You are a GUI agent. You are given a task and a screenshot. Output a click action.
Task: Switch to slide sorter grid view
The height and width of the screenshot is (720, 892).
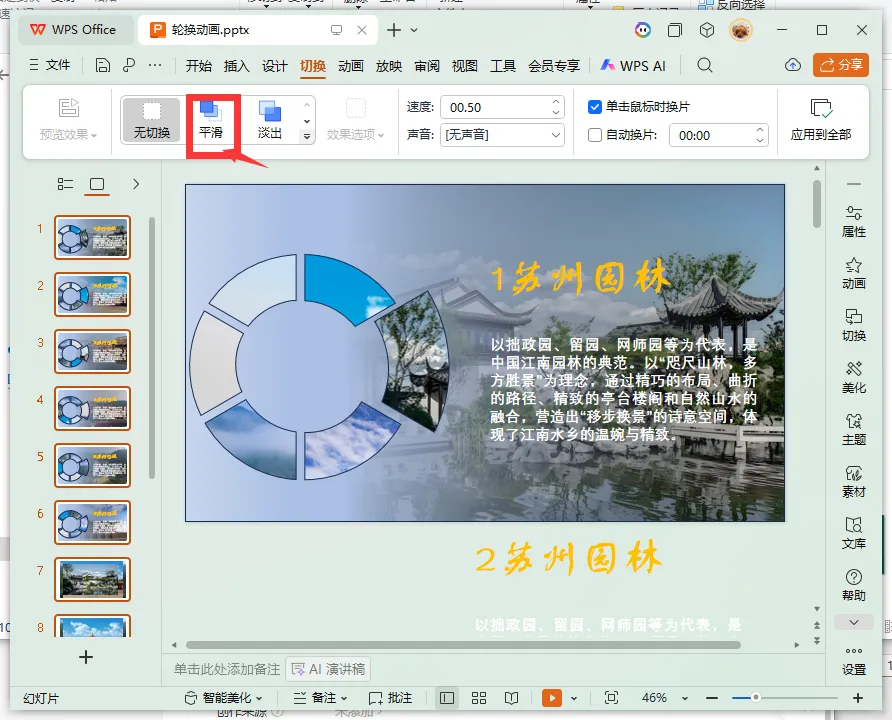[479, 698]
